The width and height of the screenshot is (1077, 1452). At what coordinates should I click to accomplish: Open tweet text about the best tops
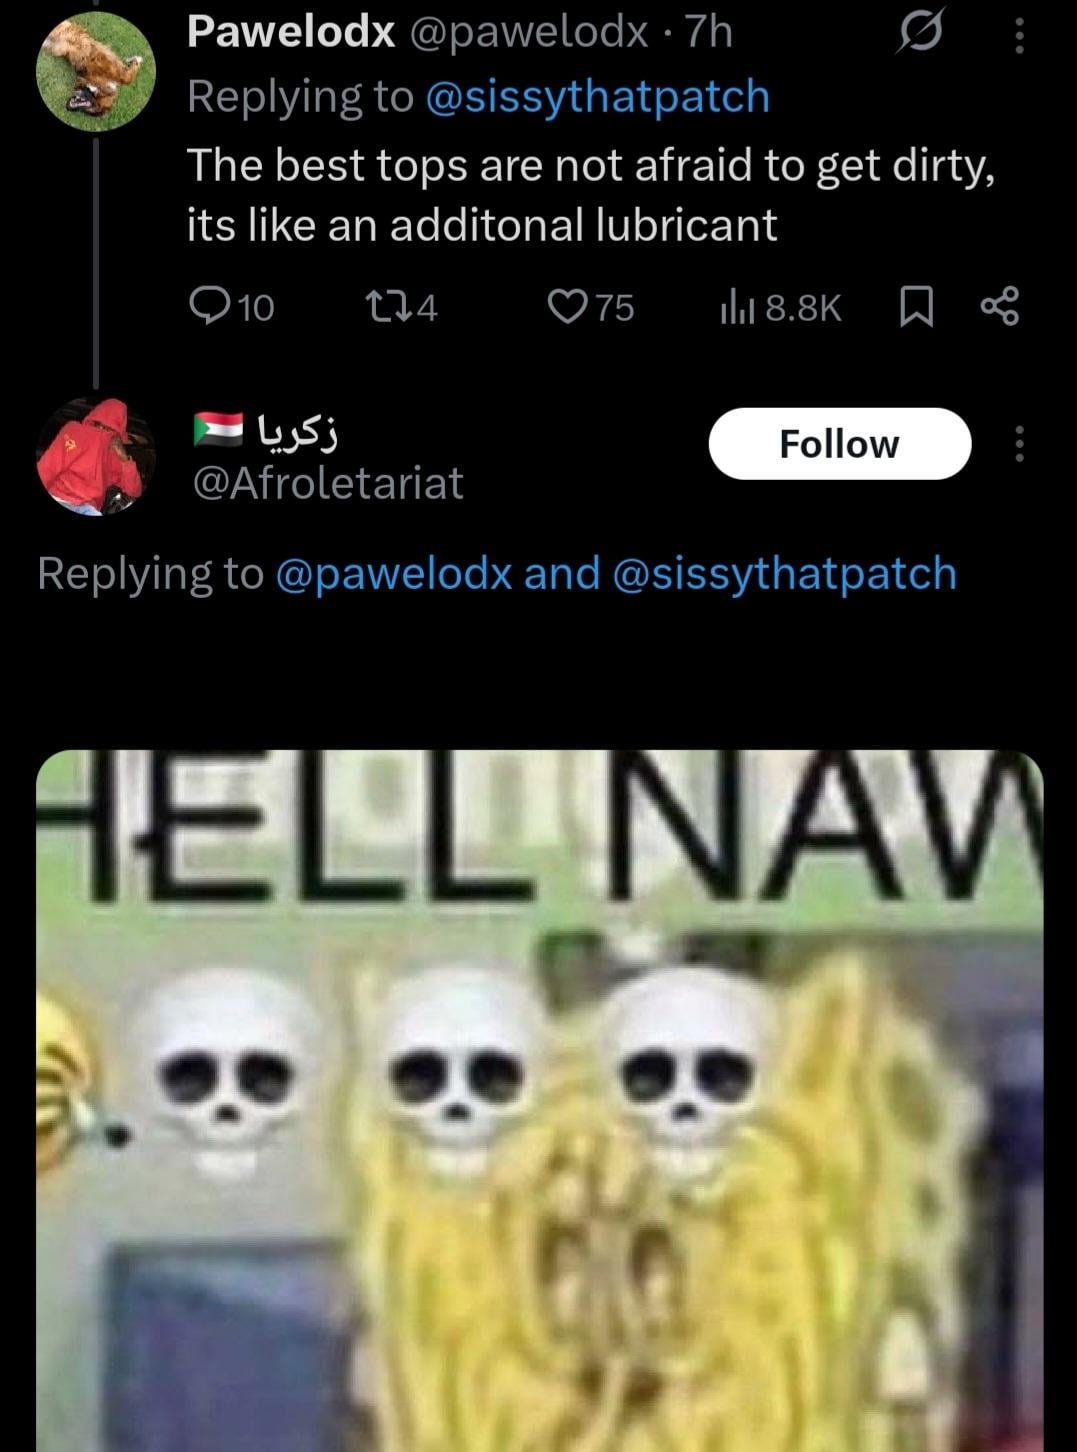pyautogui.click(x=591, y=194)
